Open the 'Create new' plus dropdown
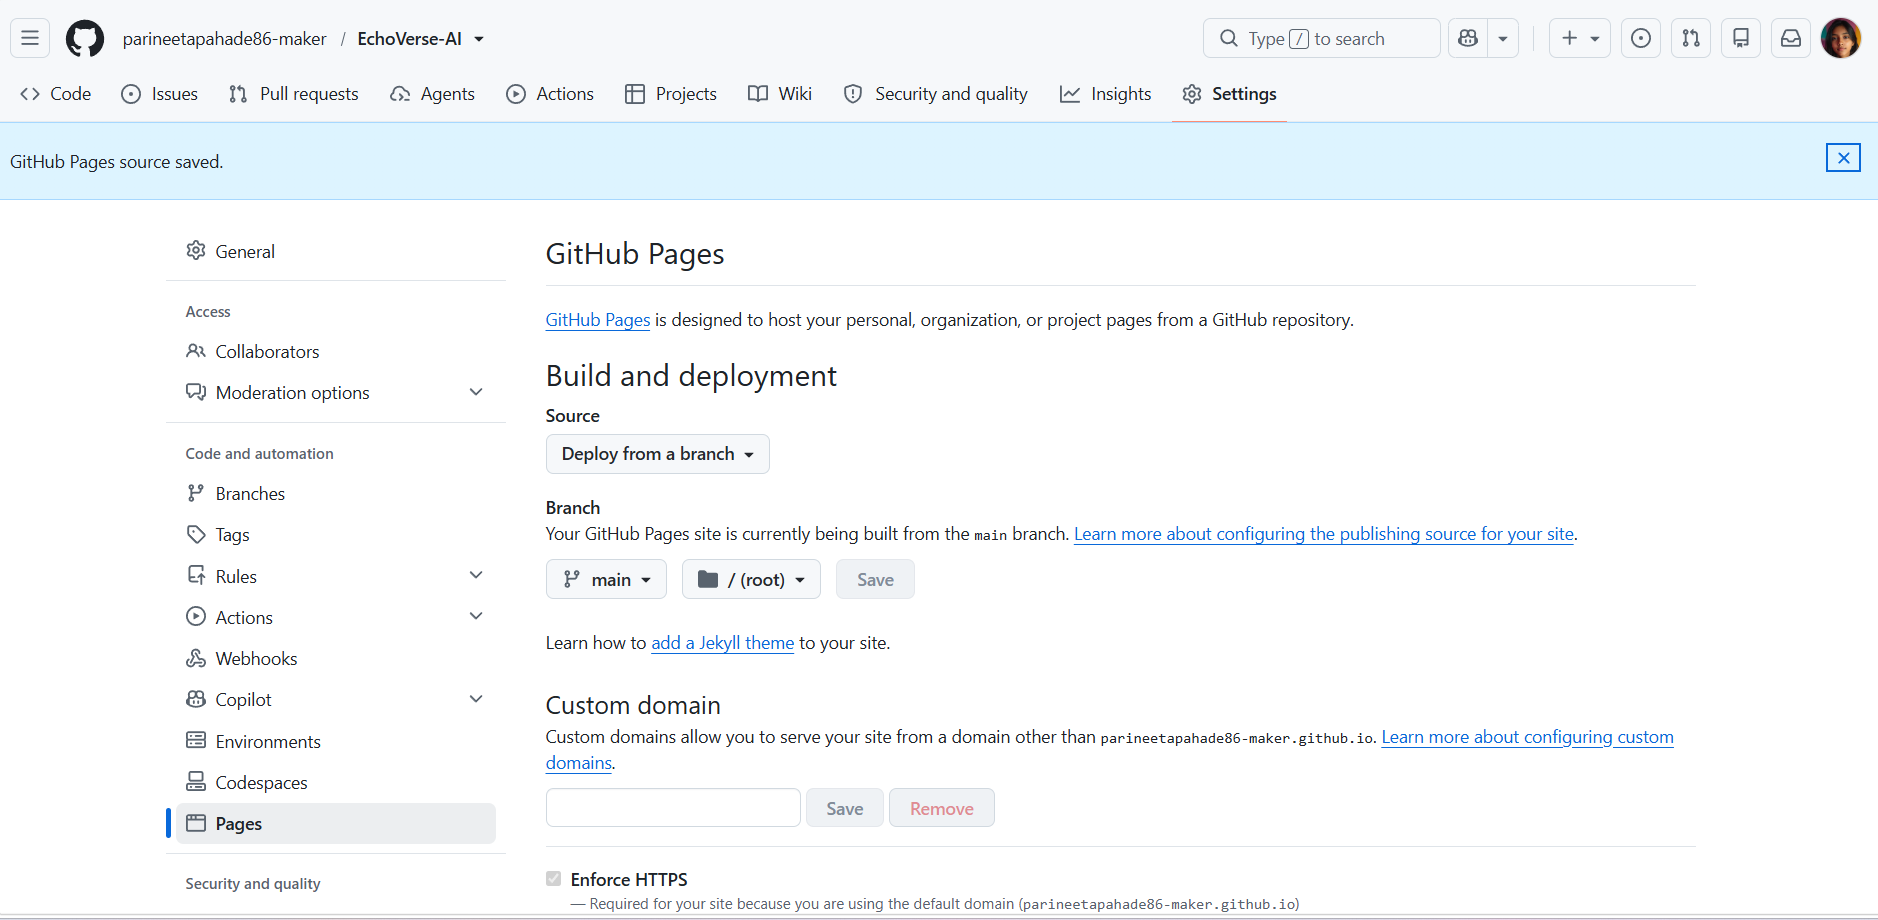 1580,38
